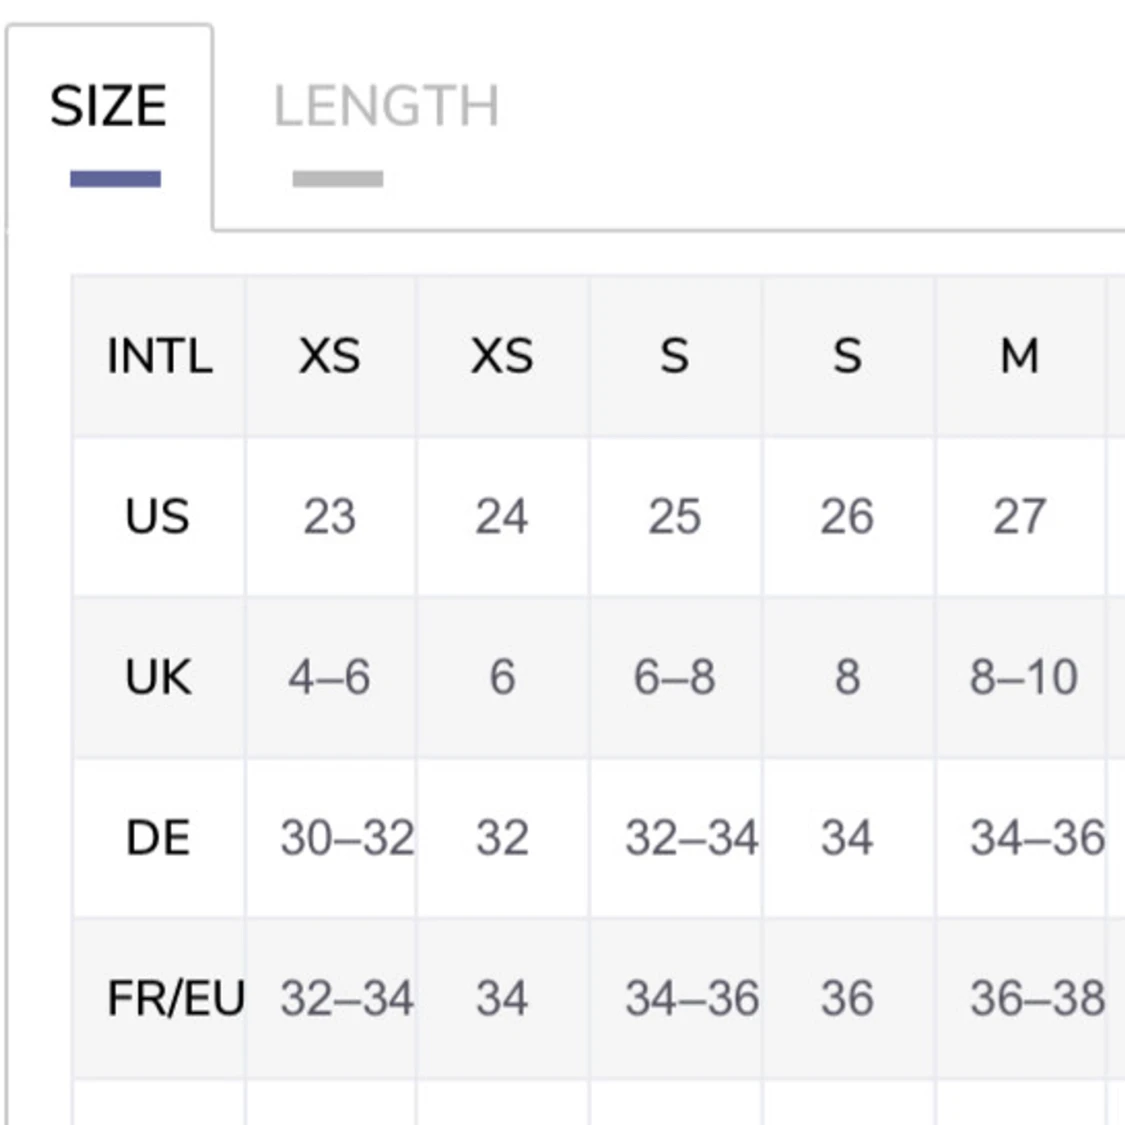Select US size 24 cell
Screen dimensions: 1125x1125
[x=502, y=517]
